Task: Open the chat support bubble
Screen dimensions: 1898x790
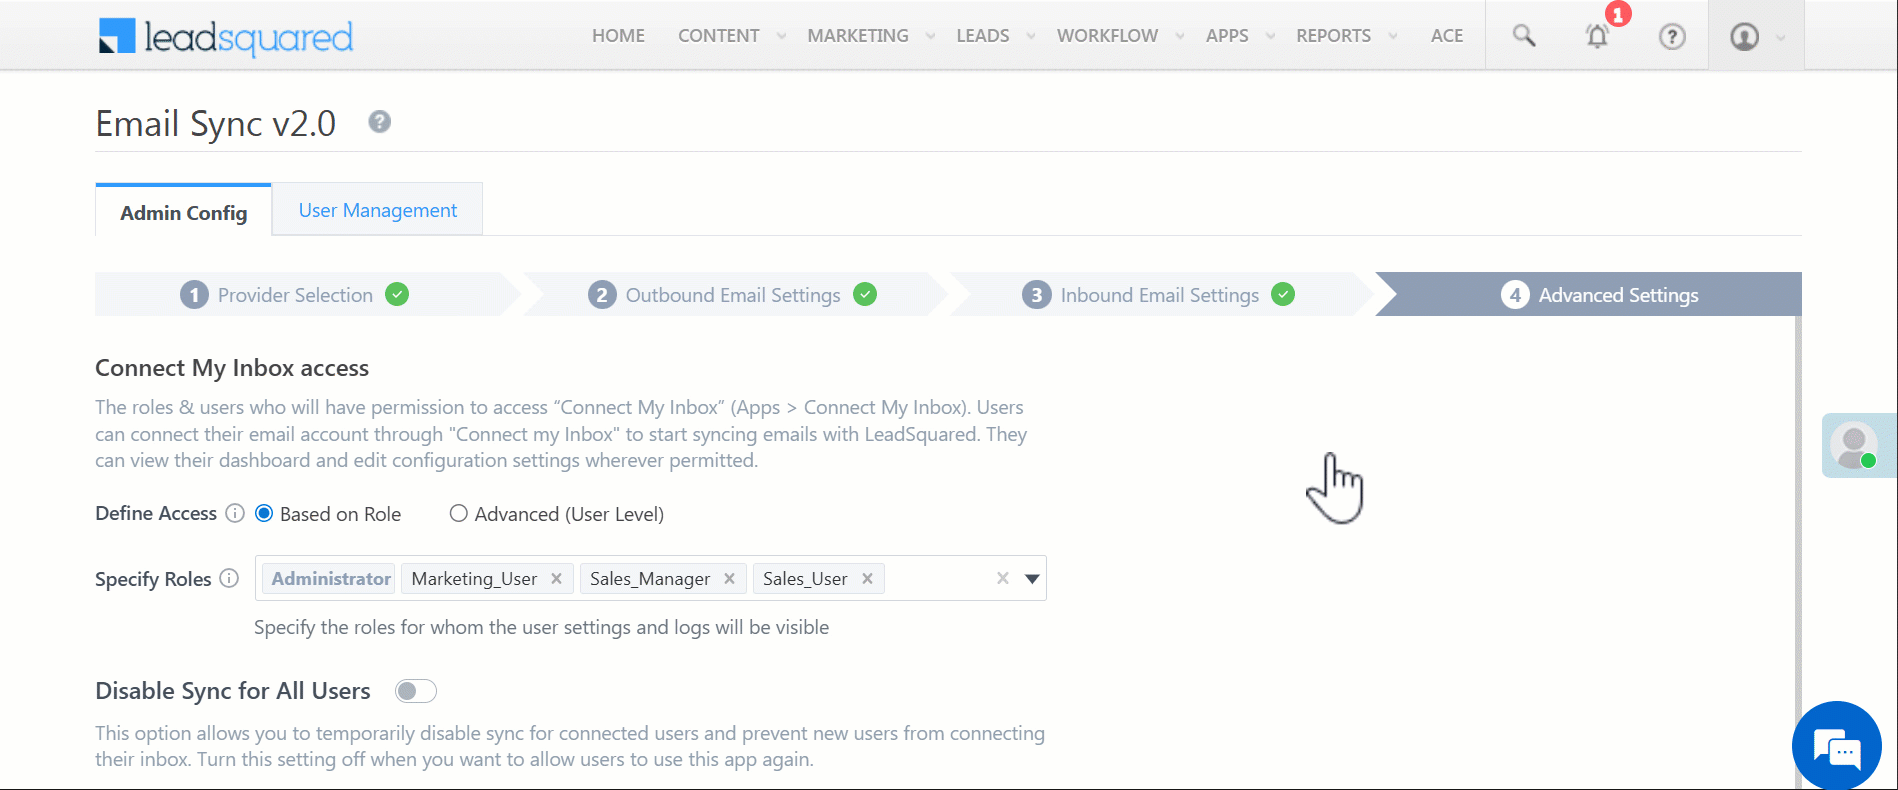Action: coord(1837,746)
